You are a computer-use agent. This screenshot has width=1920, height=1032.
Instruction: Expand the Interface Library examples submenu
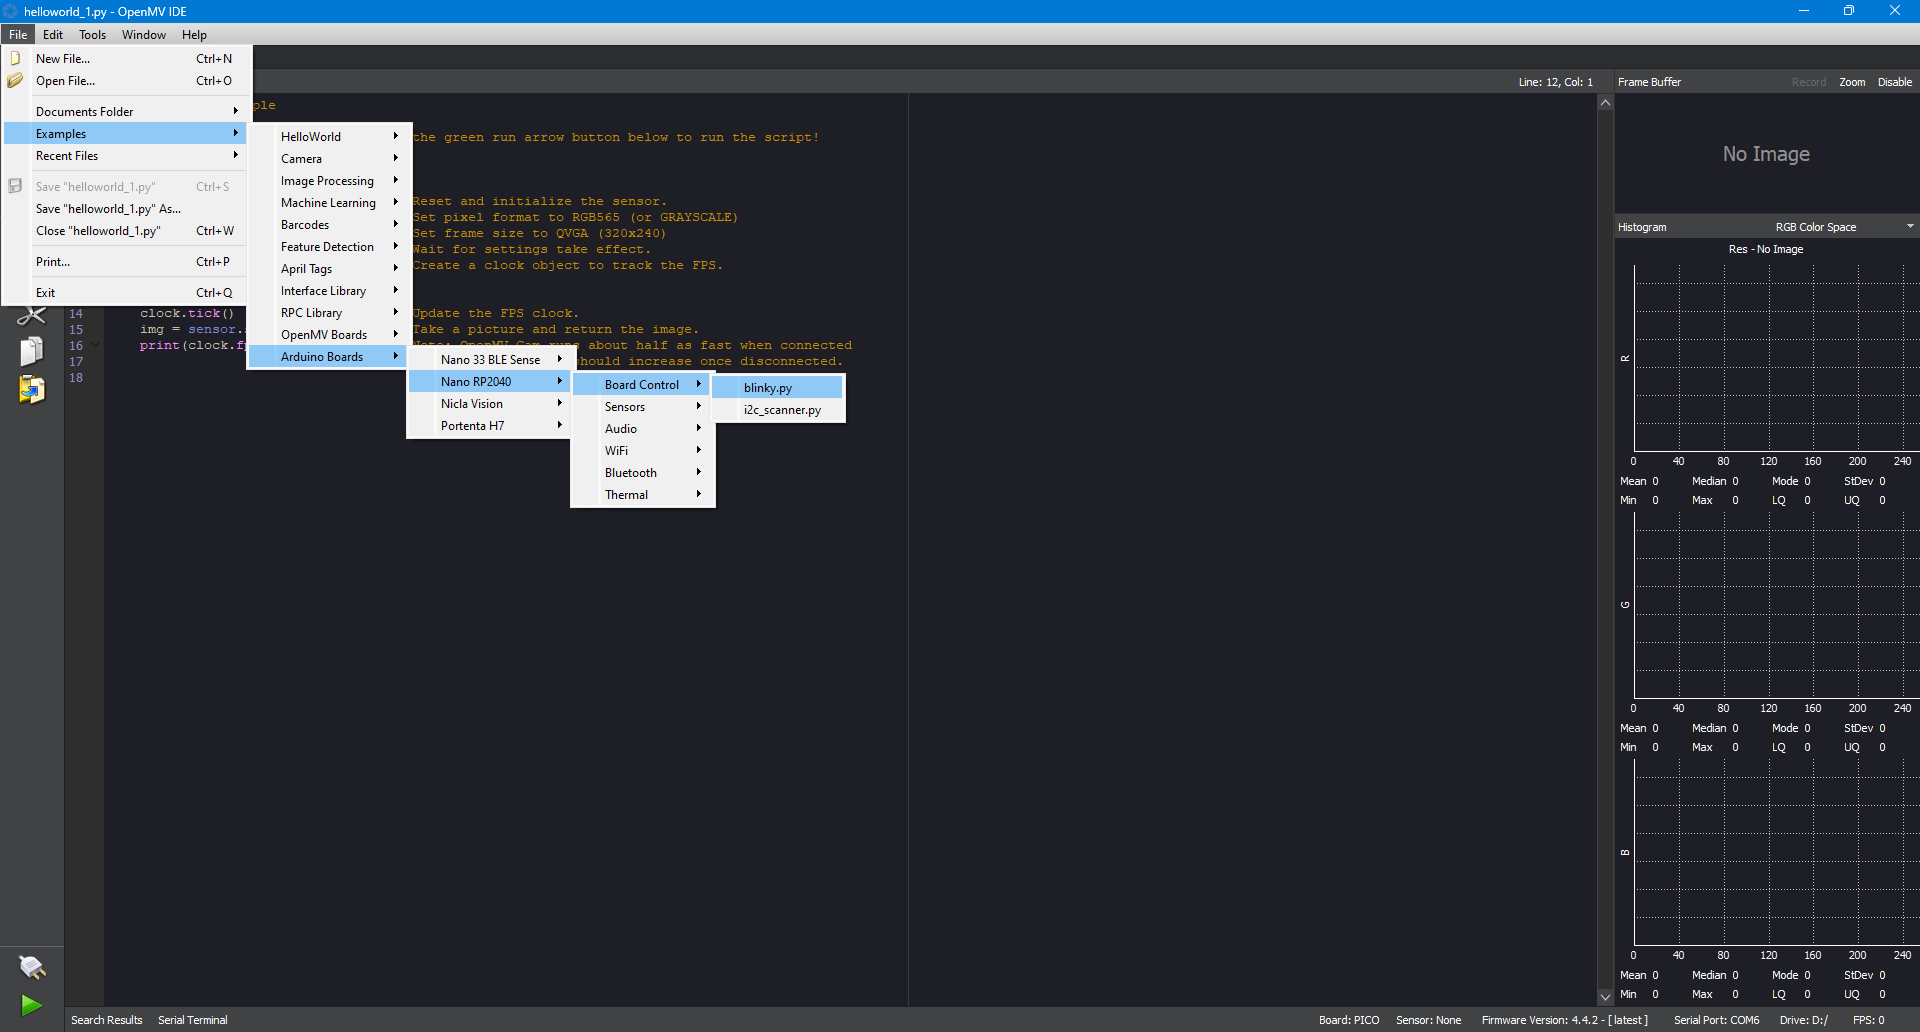coord(328,291)
